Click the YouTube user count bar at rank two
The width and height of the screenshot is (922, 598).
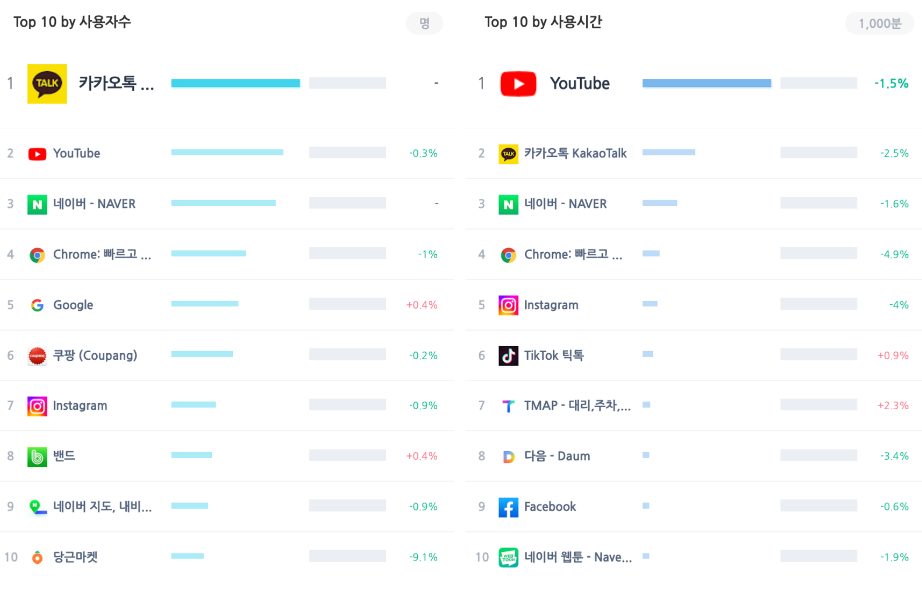pos(227,152)
